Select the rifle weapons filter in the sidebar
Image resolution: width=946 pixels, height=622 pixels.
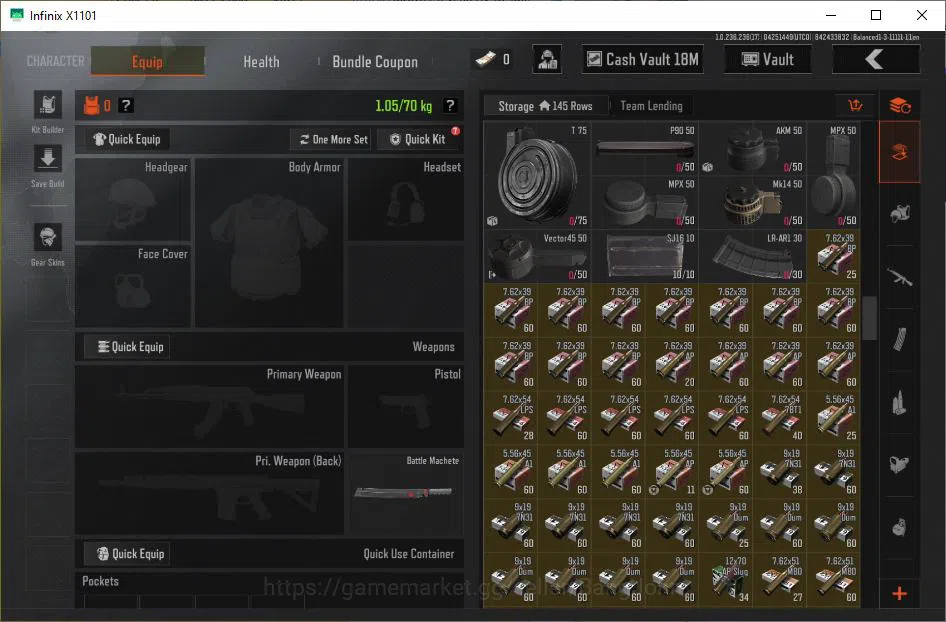[900, 277]
